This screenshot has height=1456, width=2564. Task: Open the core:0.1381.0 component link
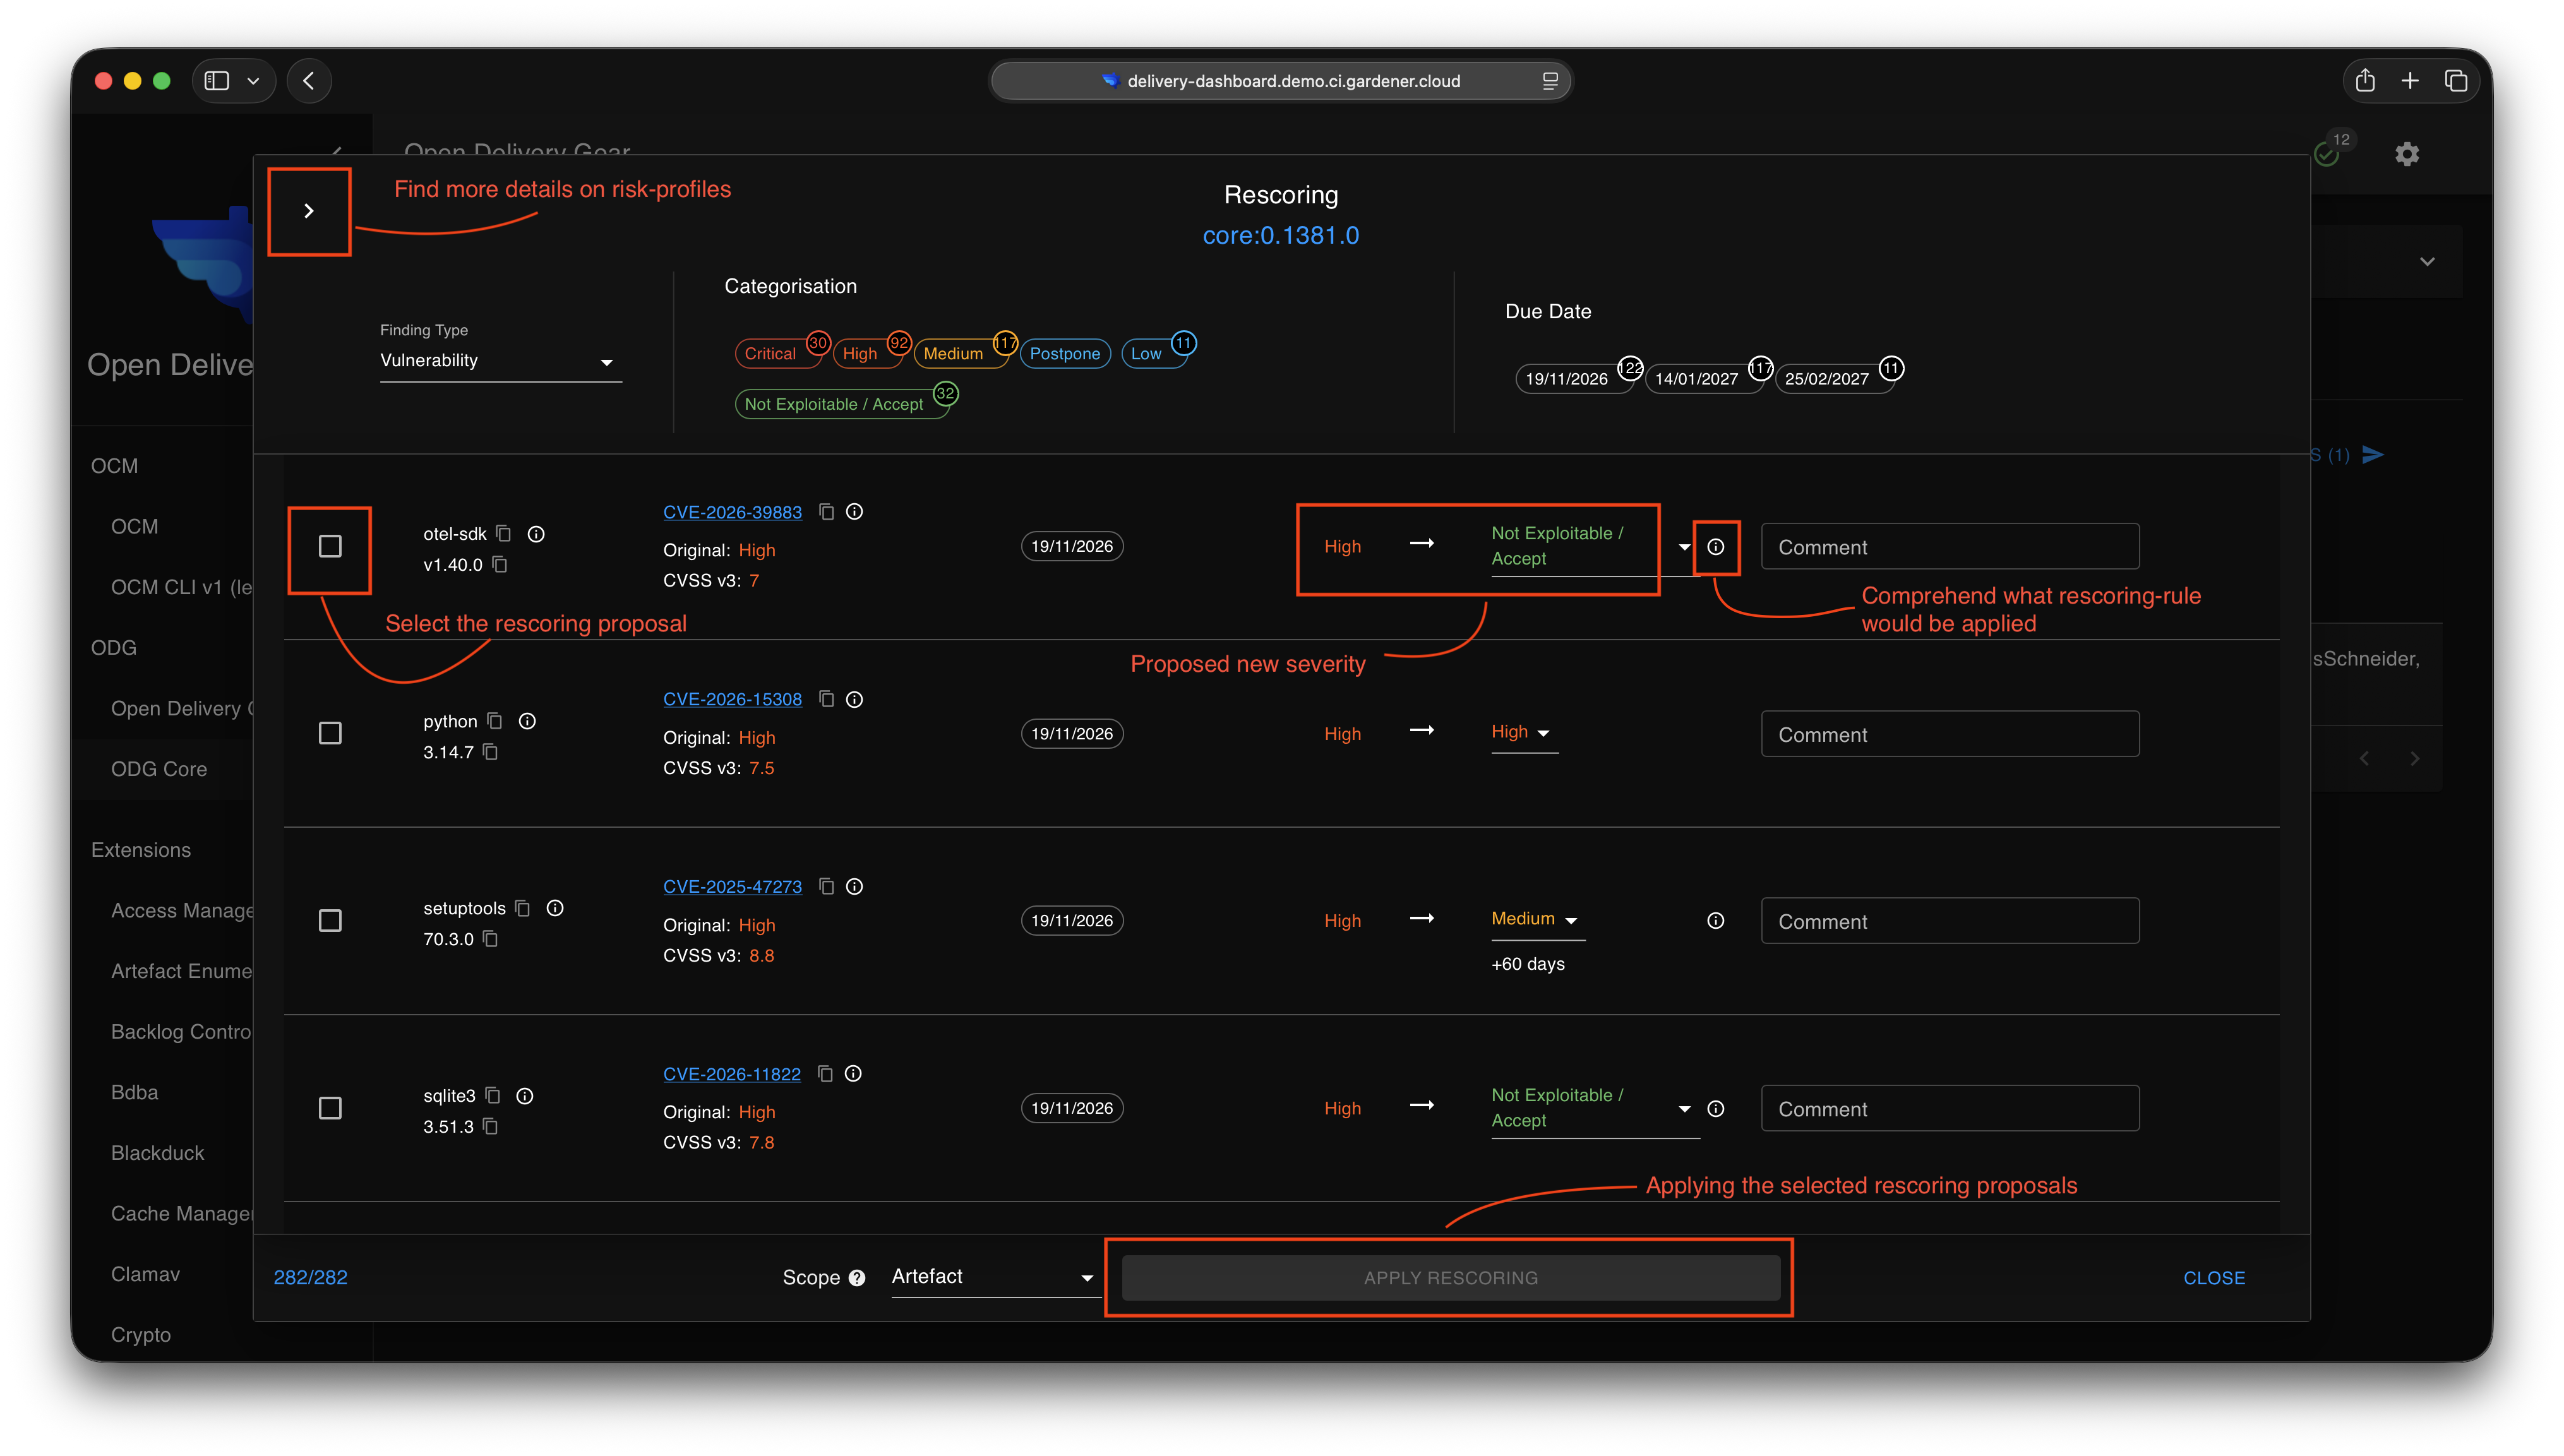click(x=1280, y=235)
